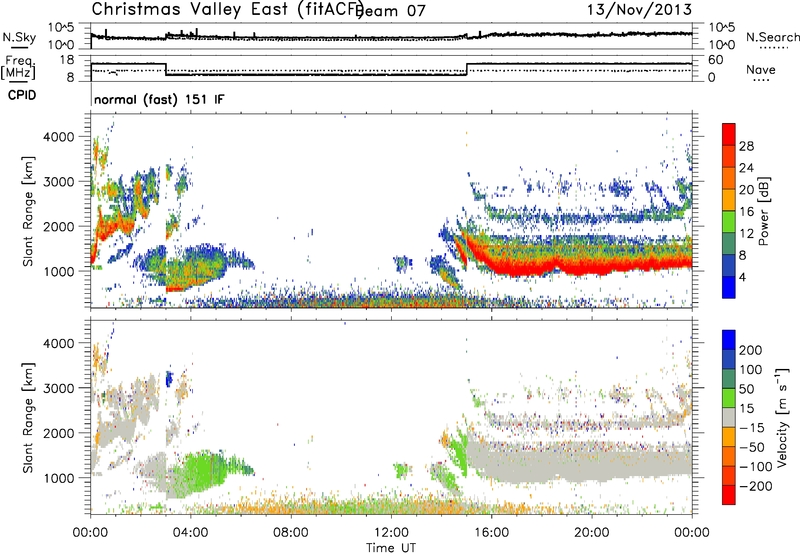Click the '16:00' time axis tick label
This screenshot has width=800, height=554.
[x=491, y=533]
